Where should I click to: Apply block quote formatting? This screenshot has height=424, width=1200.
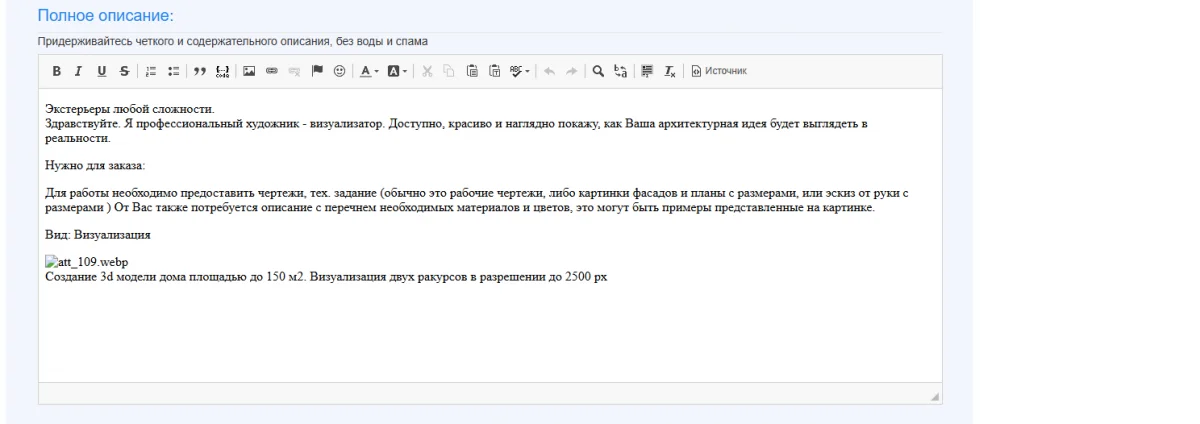(x=200, y=71)
